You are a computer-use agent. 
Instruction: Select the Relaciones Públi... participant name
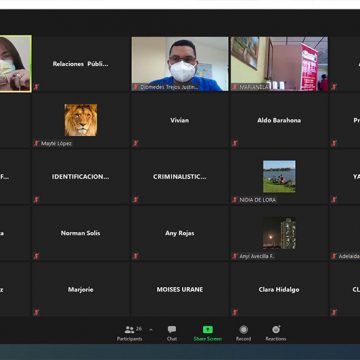pyautogui.click(x=80, y=64)
